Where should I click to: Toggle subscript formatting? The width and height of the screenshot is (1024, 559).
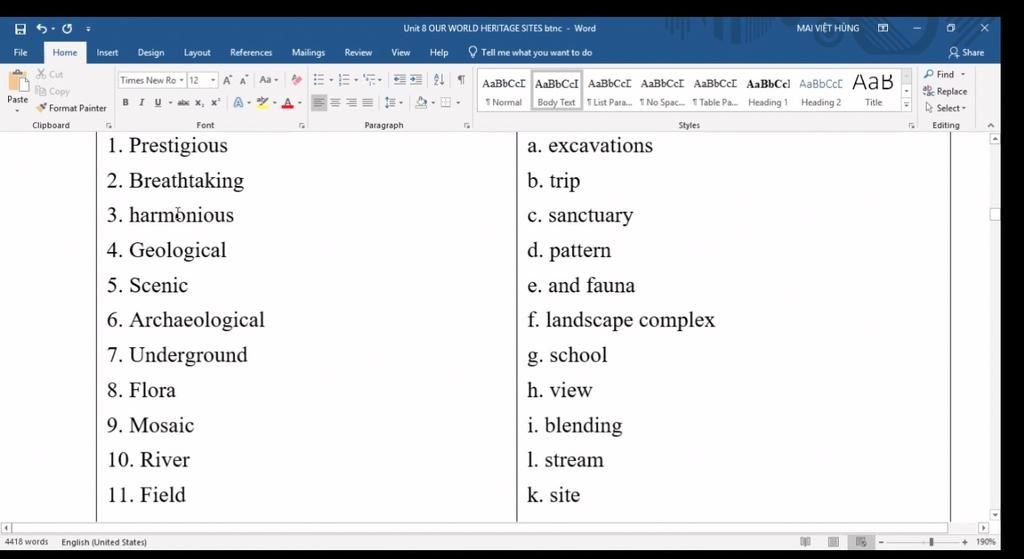pos(199,103)
